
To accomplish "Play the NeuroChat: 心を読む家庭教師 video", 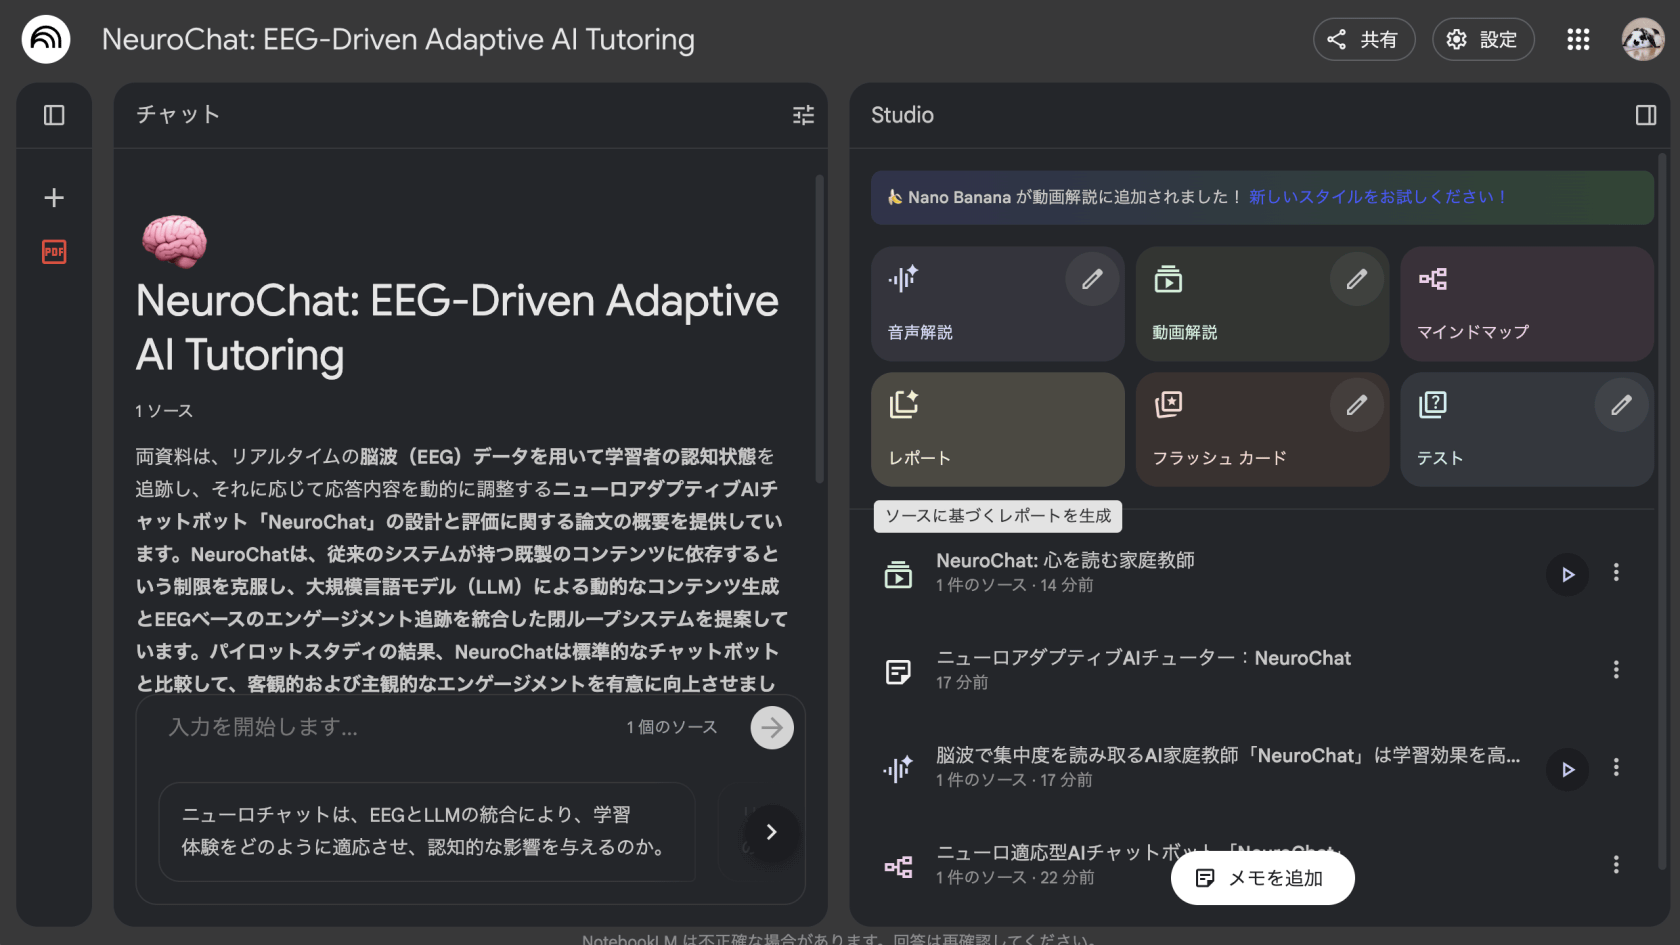I will point(1567,574).
